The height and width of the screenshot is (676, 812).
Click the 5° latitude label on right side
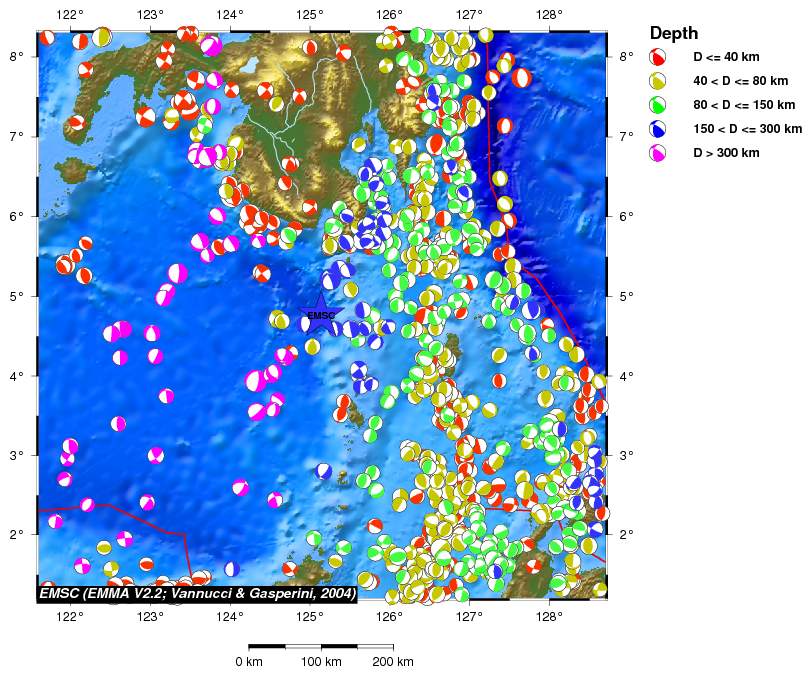coord(626,296)
